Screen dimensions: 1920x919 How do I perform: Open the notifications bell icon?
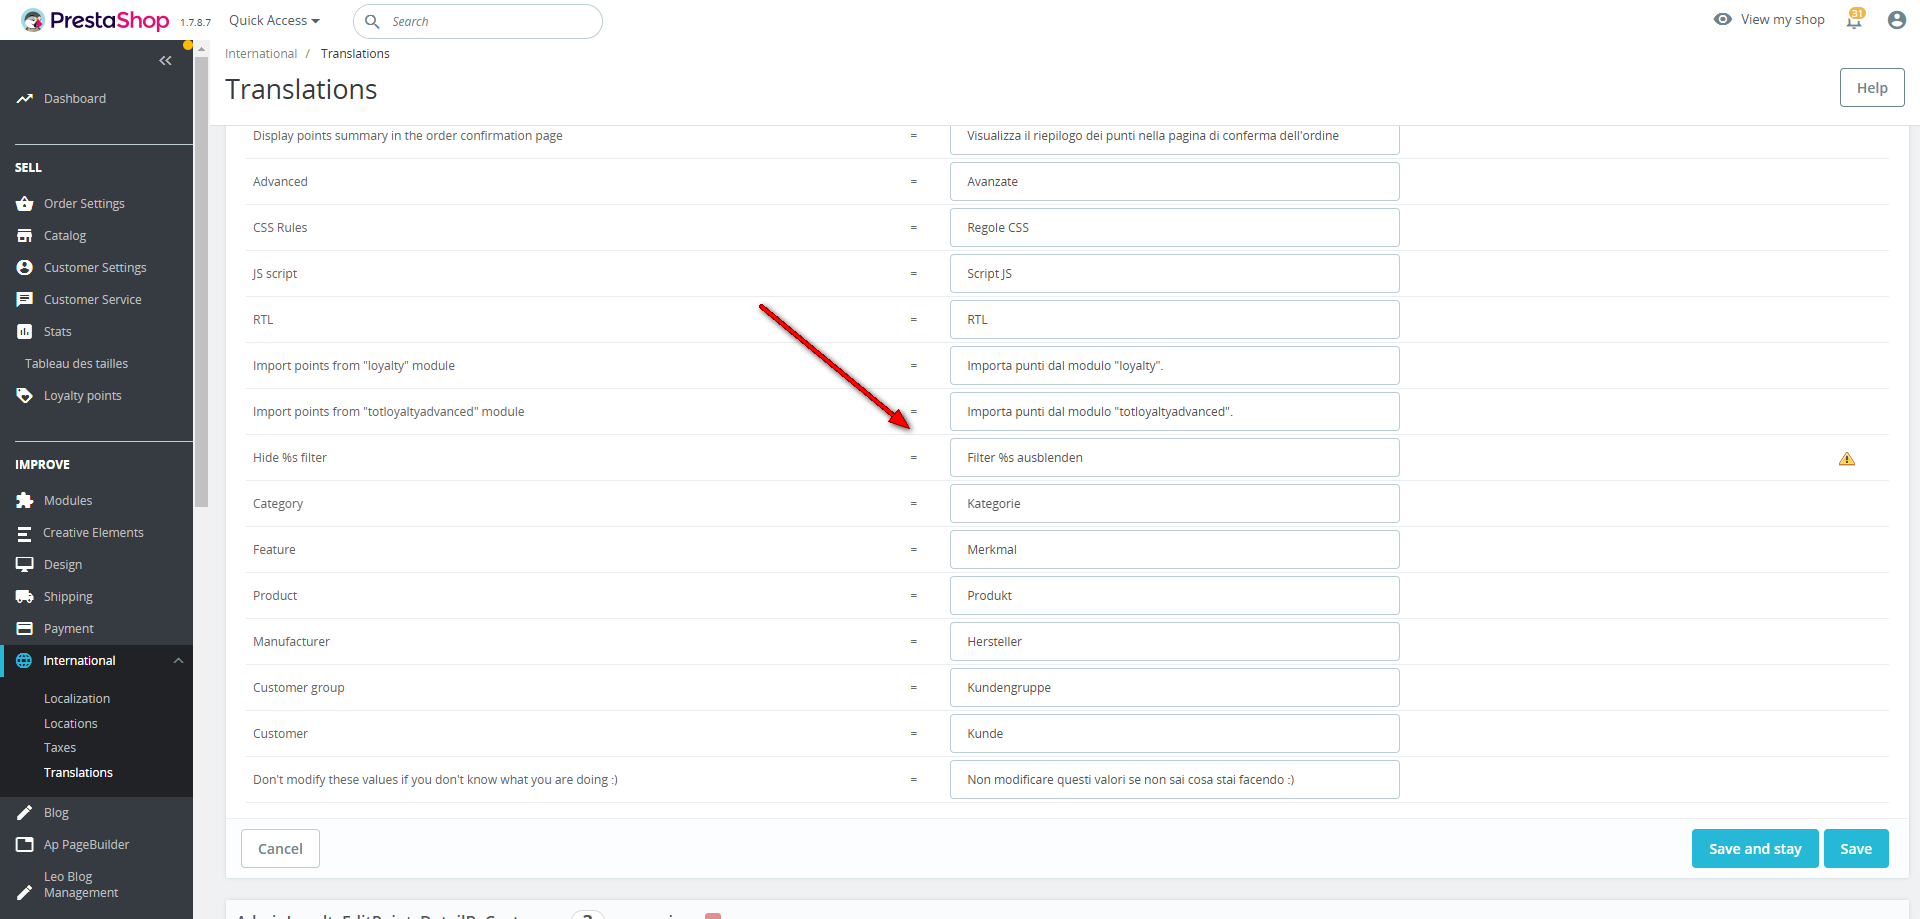click(x=1854, y=20)
